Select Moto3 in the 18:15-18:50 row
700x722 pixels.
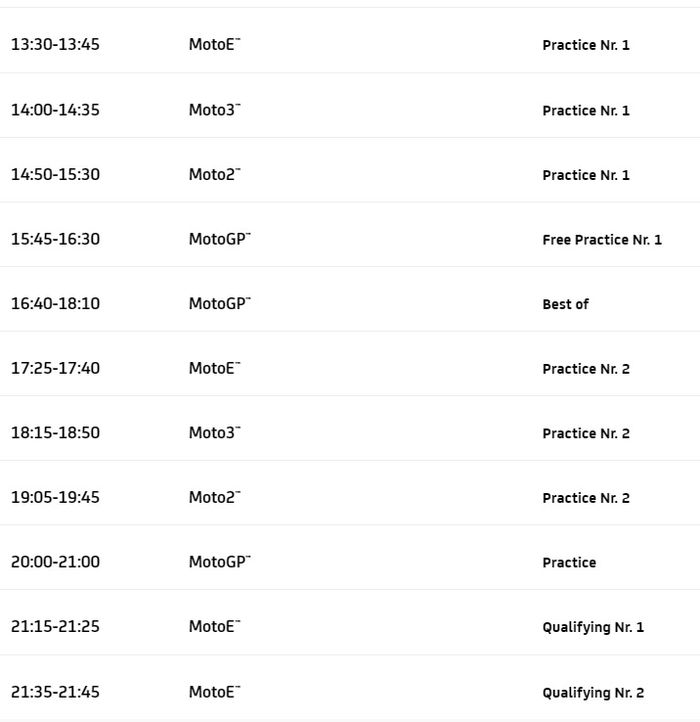pyautogui.click(x=214, y=433)
